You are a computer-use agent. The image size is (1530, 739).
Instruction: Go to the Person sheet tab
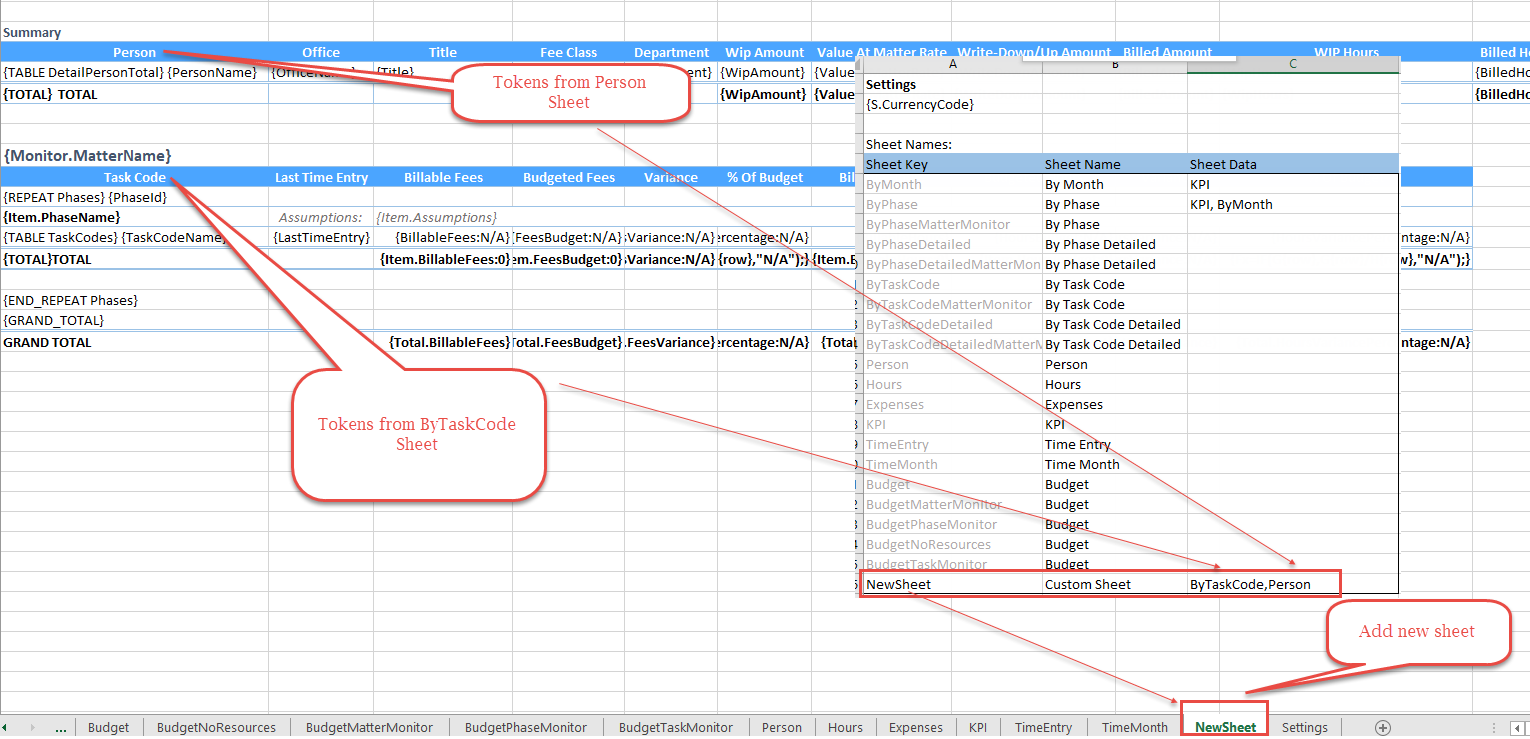pos(781,727)
